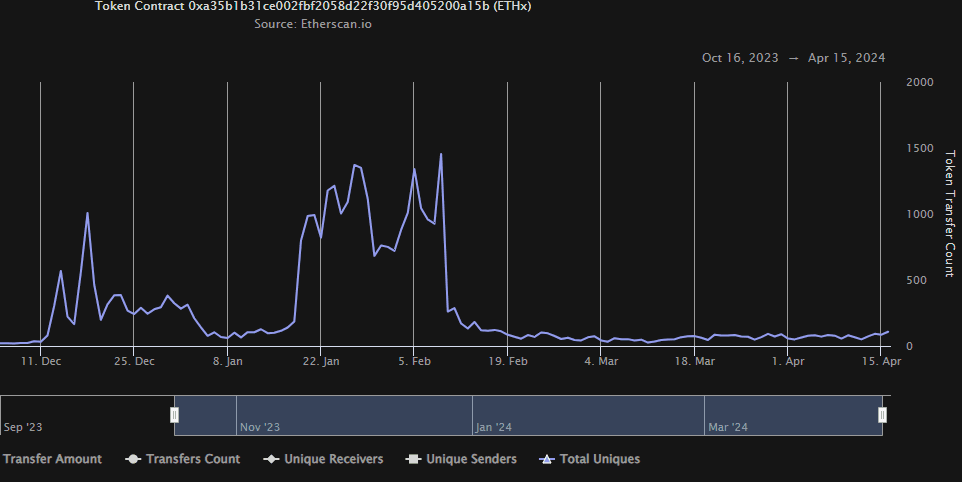Screen dimensions: 962x482
Task: Click the Token Transfer Count axis title
Action: coord(950,213)
